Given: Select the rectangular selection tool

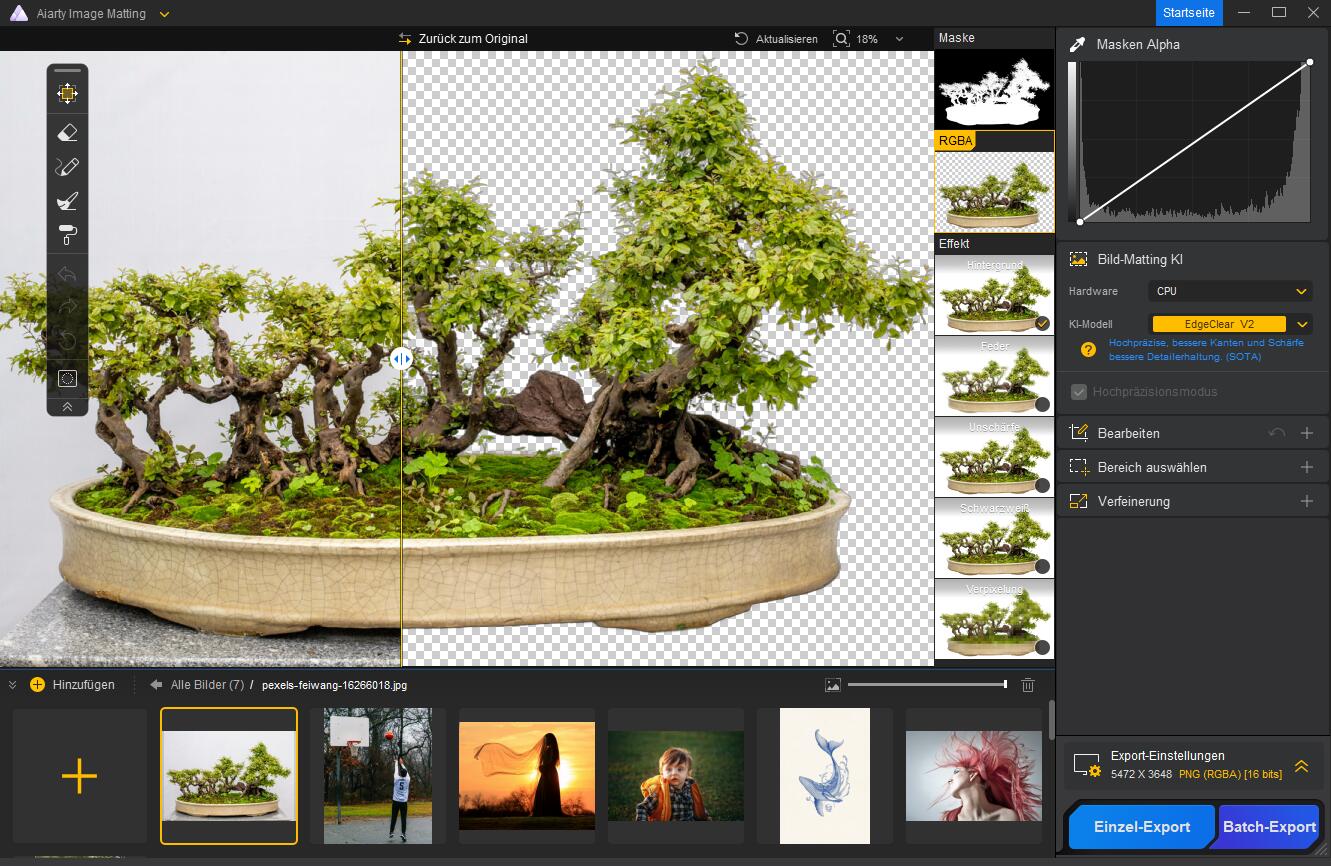Looking at the screenshot, I should (x=67, y=378).
